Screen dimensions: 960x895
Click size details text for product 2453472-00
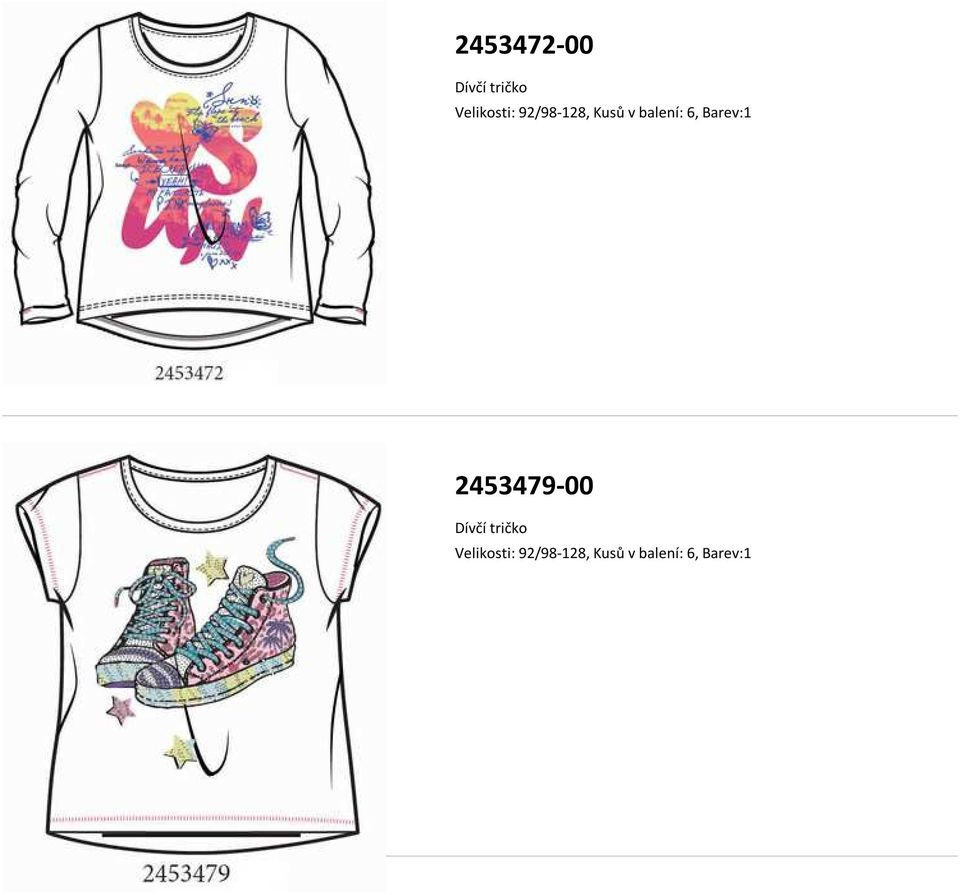pyautogui.click(x=602, y=113)
